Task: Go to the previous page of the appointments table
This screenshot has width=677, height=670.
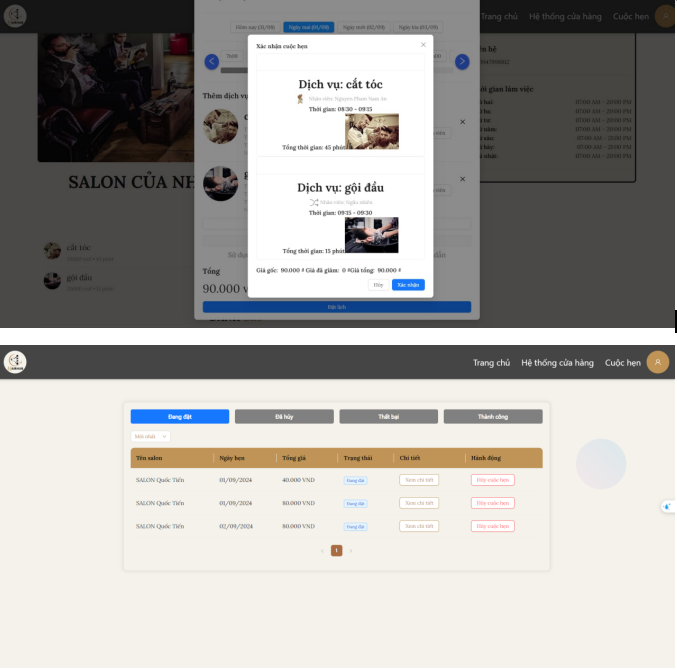Action: [x=322, y=551]
